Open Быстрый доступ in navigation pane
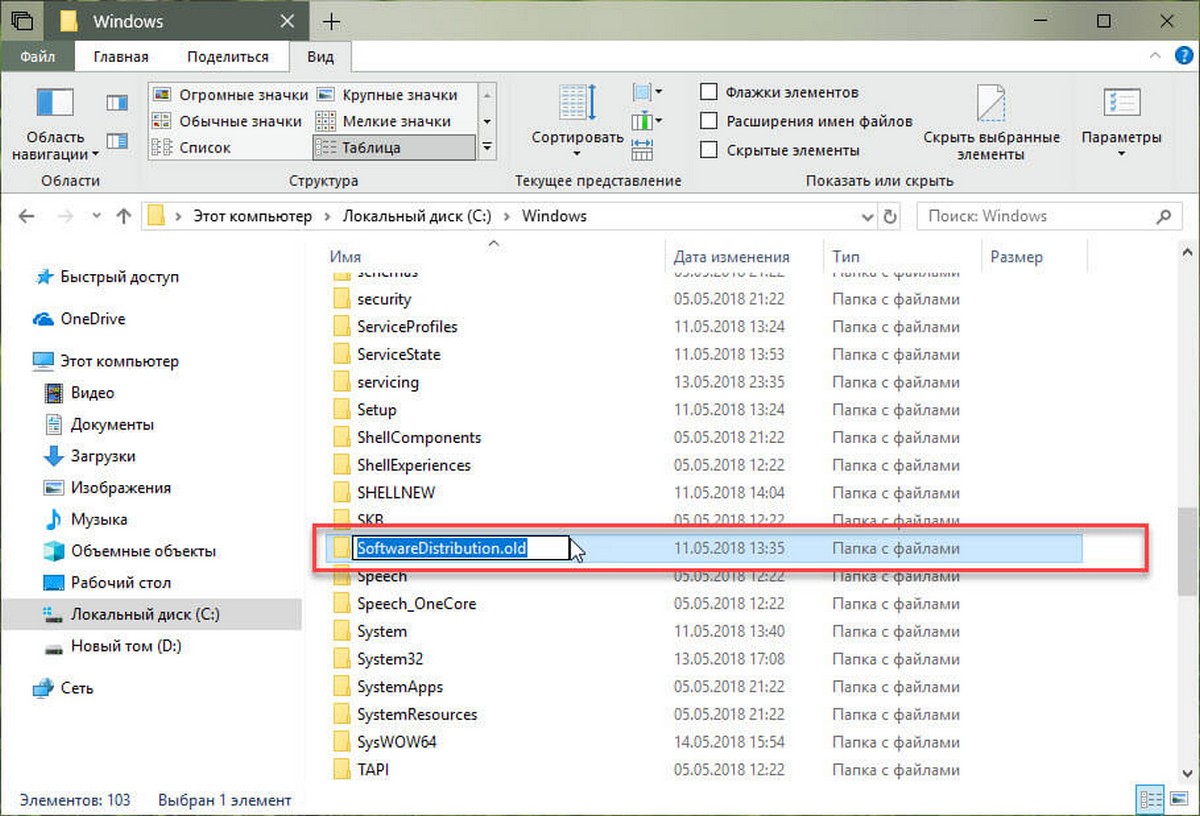The image size is (1200, 816). [x=120, y=277]
